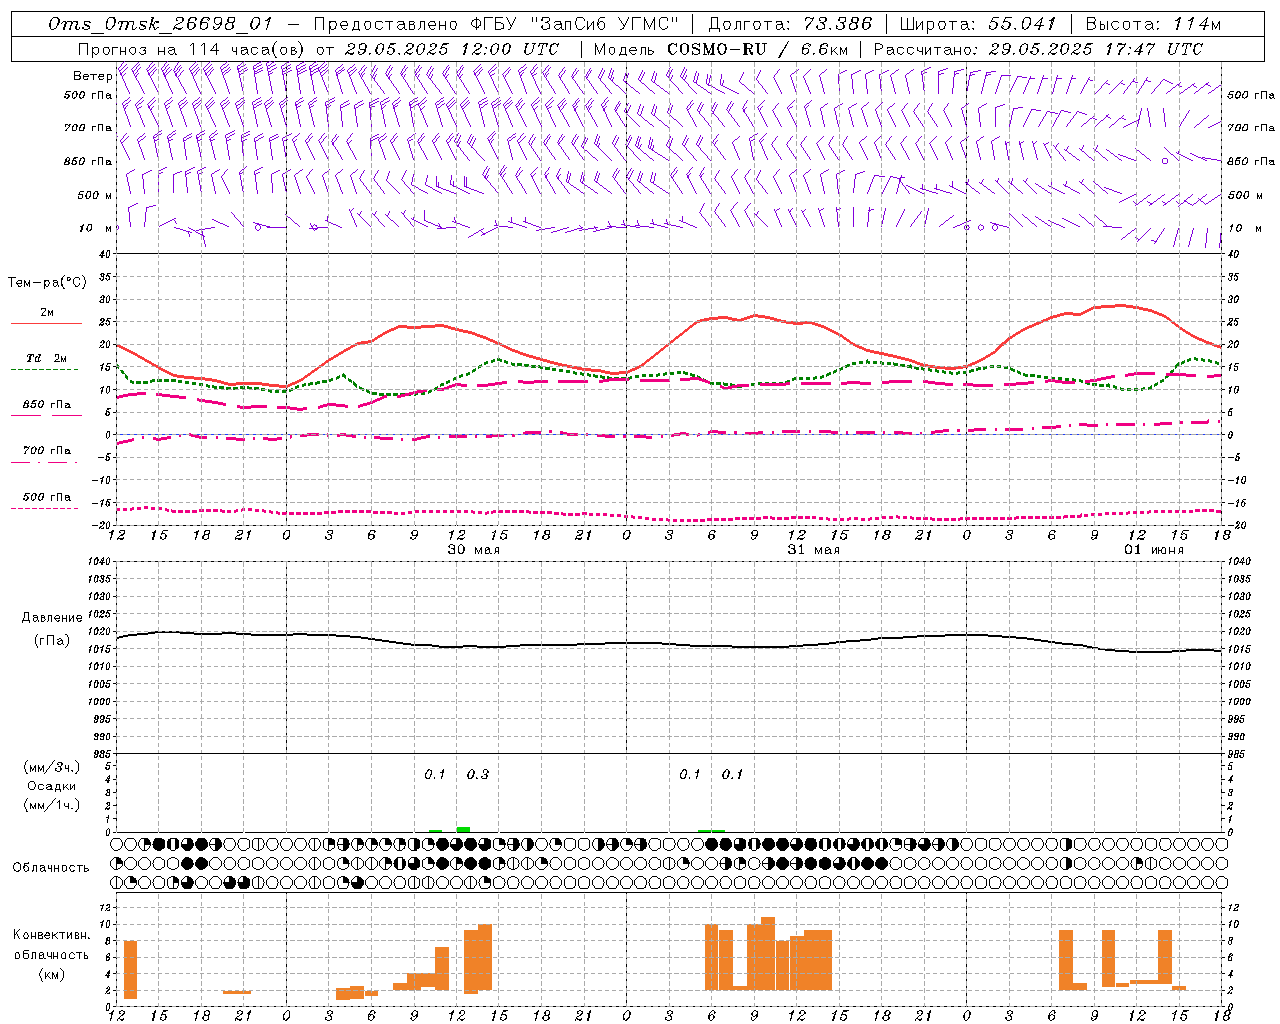The height and width of the screenshot is (1024, 1280).
Task: Click the Ветер section label
Action: coord(92,76)
